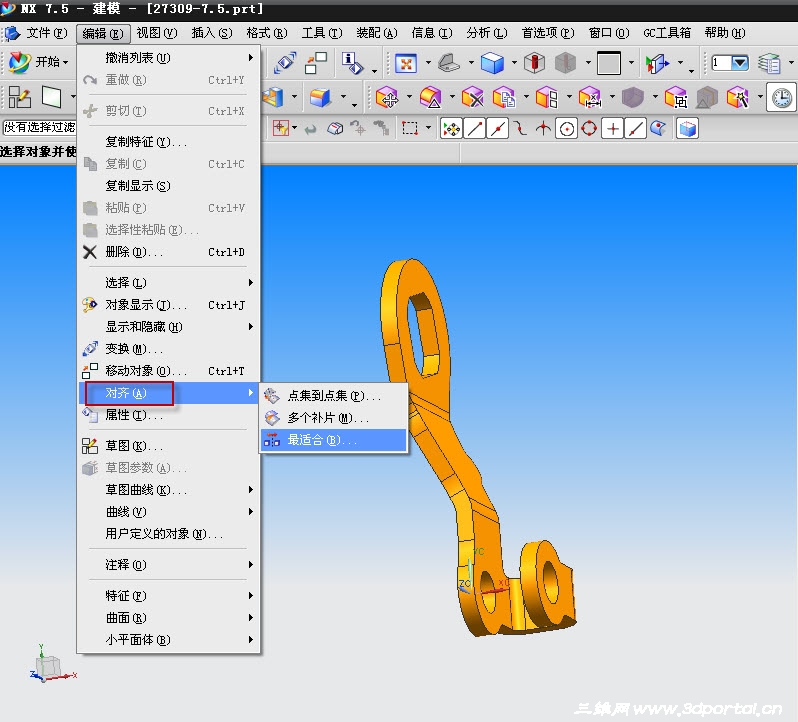Open the 帮助 menu
This screenshot has width=798, height=722.
725,33
